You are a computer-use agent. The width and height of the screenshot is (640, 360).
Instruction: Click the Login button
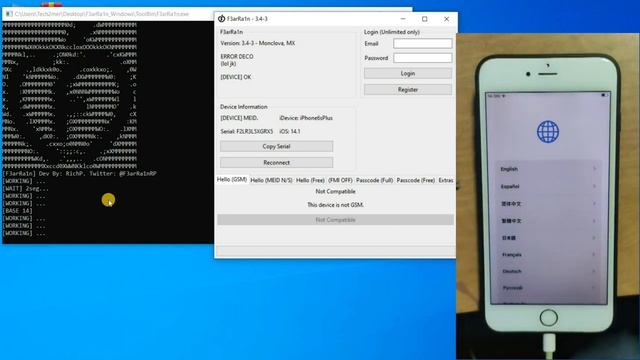408,73
